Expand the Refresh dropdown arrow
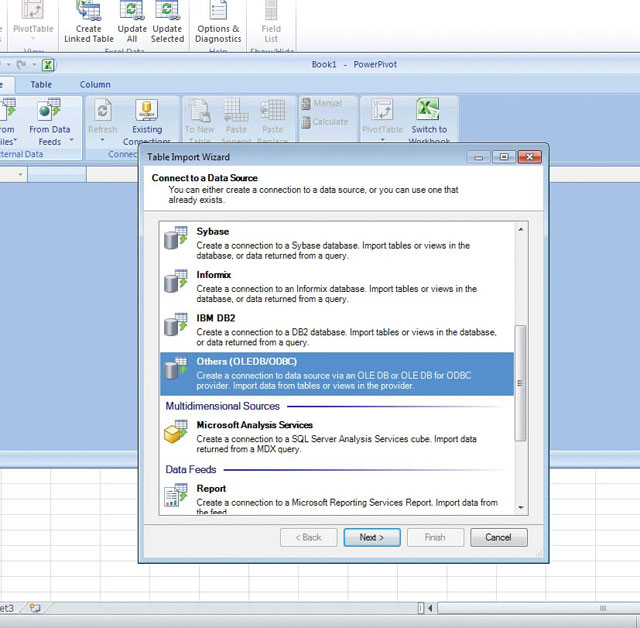640x628 pixels. 102,141
